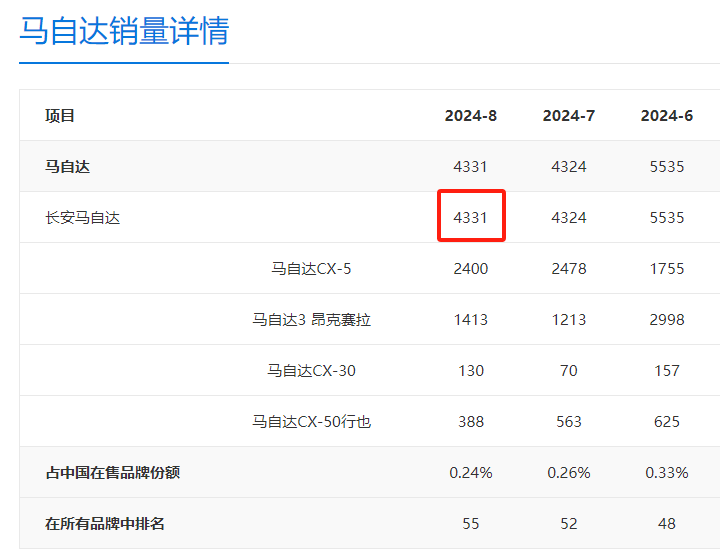This screenshot has height=557, width=720.
Task: Open the 马自达CX-30 model link
Action: [311, 371]
